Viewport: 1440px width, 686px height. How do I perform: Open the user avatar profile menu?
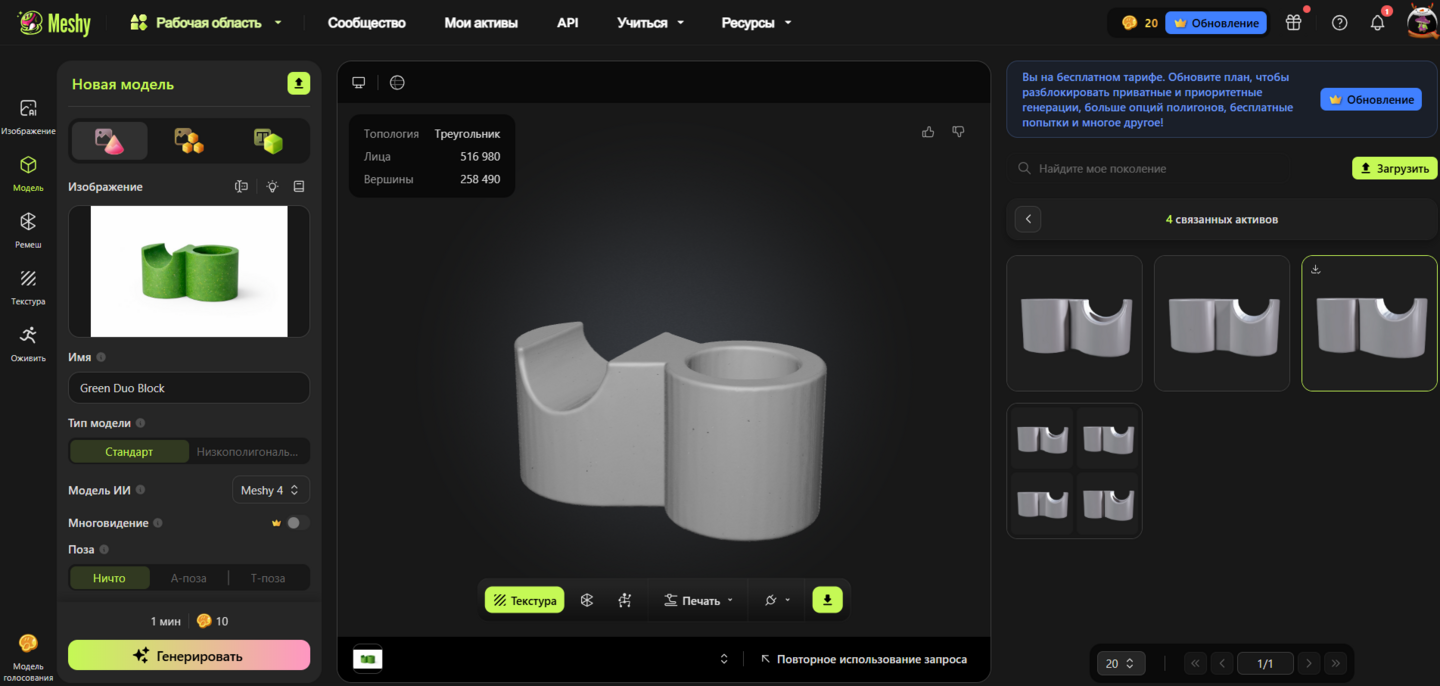click(x=1421, y=21)
